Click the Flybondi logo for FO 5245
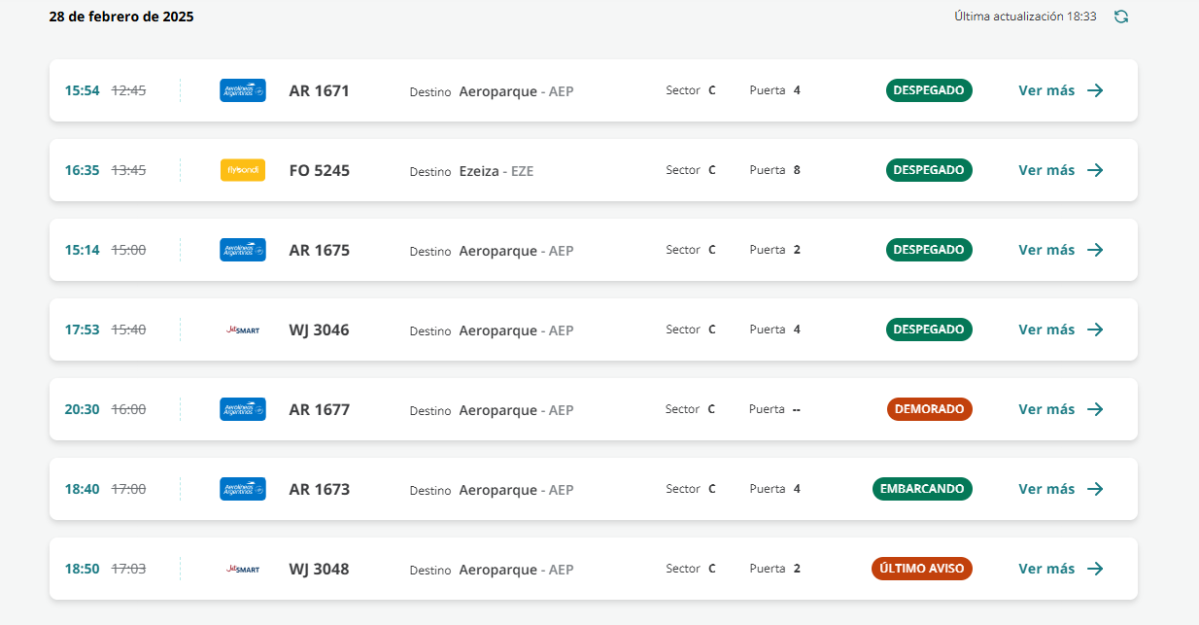Screen dimensions: 1199x625 (x=242, y=170)
